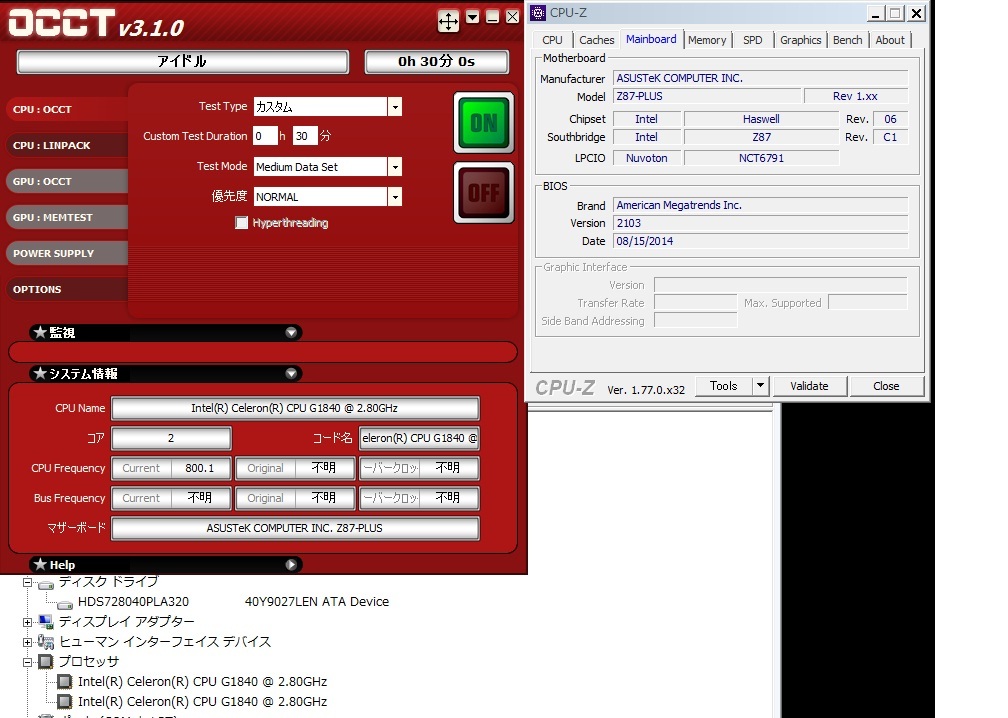1008x718 pixels.
Task: Select the GPU : OCCT test tab
Action: tap(67, 181)
